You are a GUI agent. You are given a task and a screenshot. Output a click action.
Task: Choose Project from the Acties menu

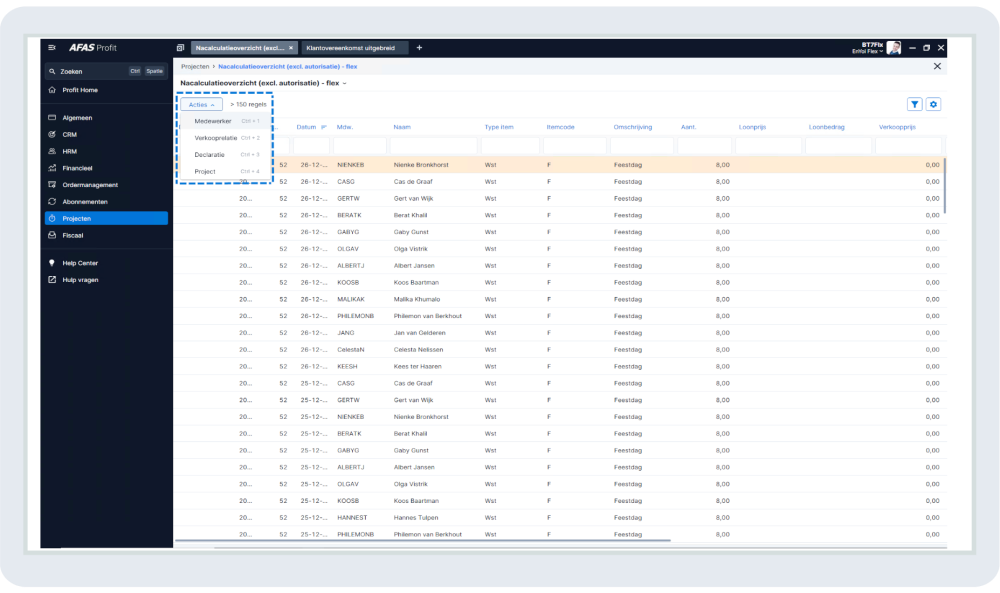pyautogui.click(x=226, y=172)
